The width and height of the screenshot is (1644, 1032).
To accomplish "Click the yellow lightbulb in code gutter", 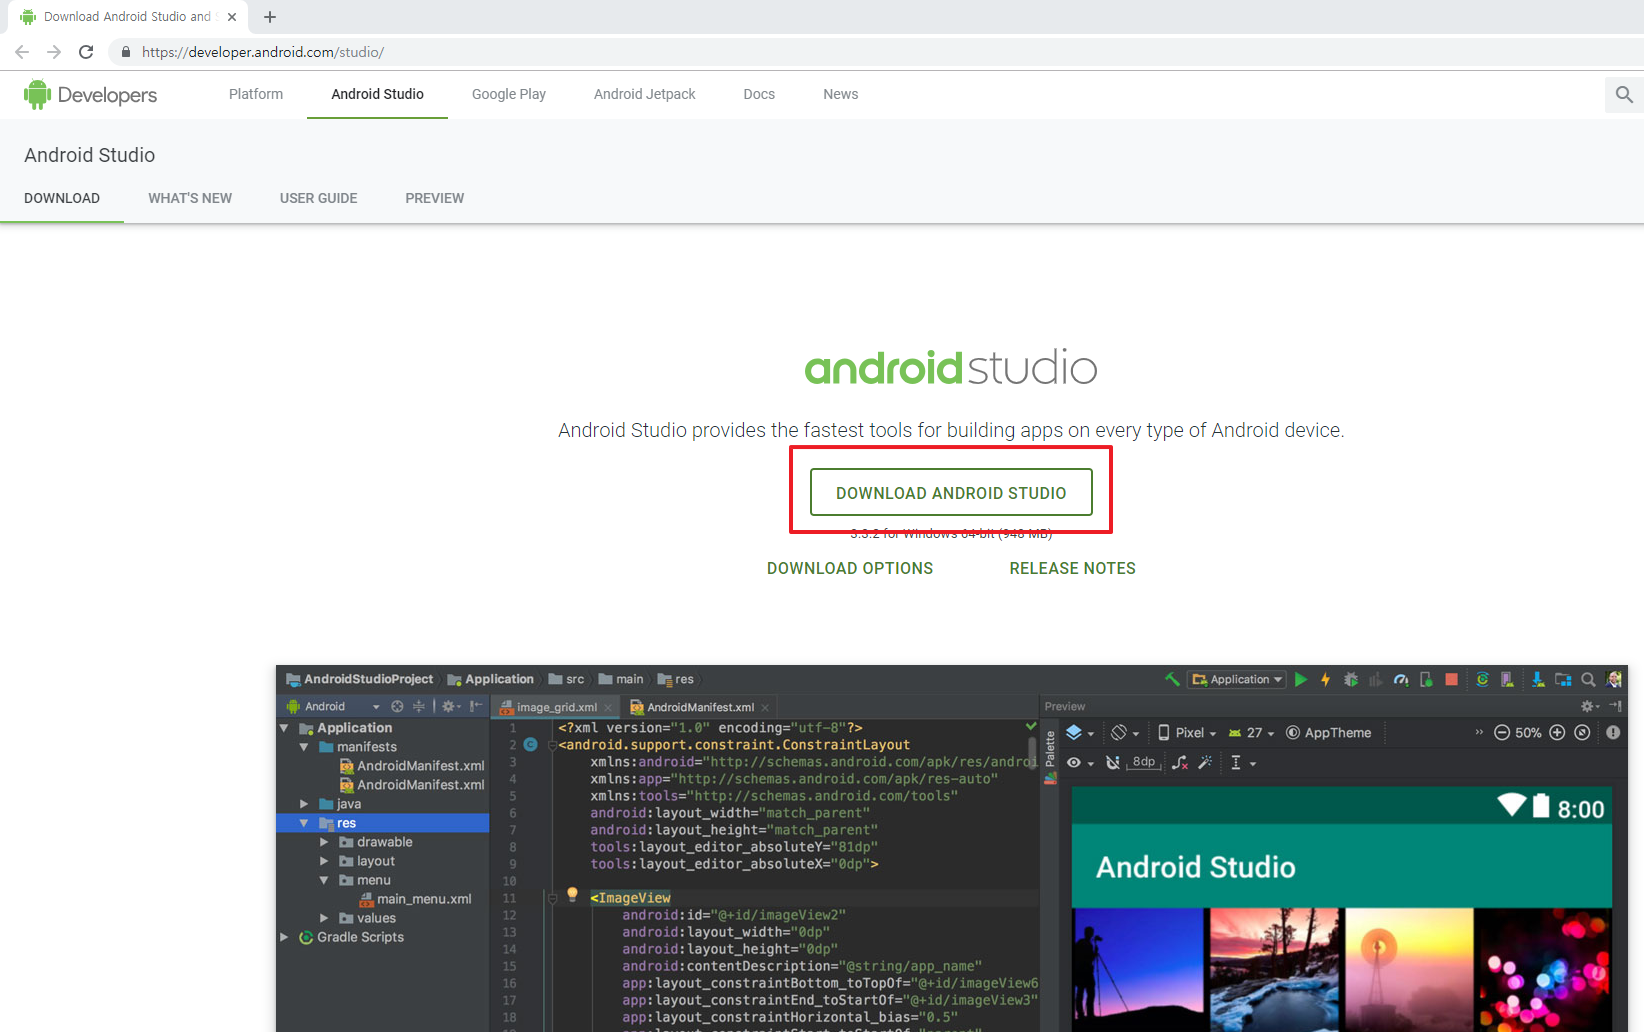I will pos(572,895).
